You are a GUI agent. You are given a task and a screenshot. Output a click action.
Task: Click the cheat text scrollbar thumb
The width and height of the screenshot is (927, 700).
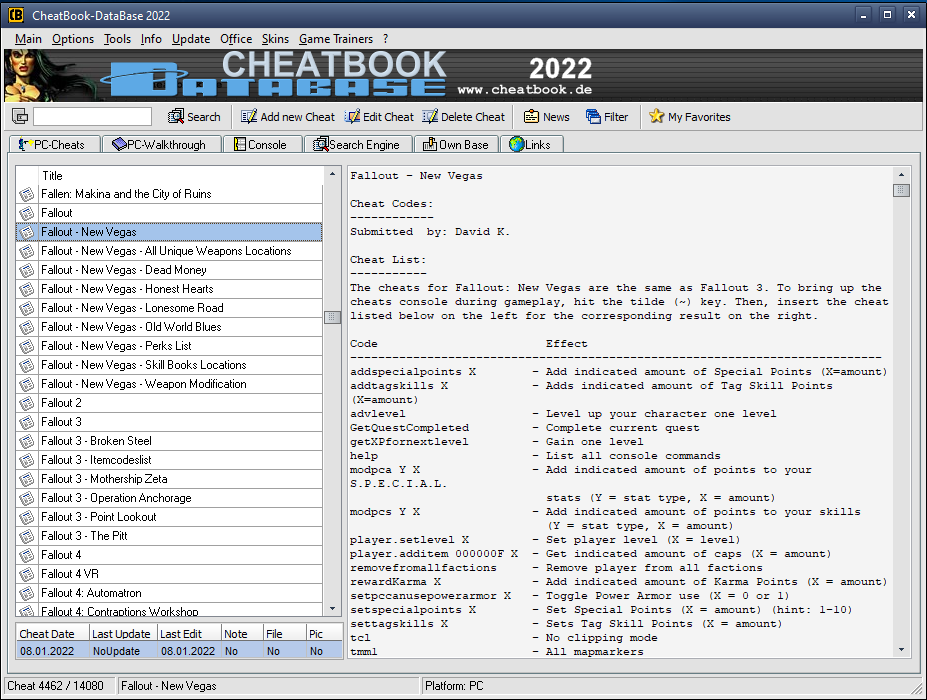(901, 190)
